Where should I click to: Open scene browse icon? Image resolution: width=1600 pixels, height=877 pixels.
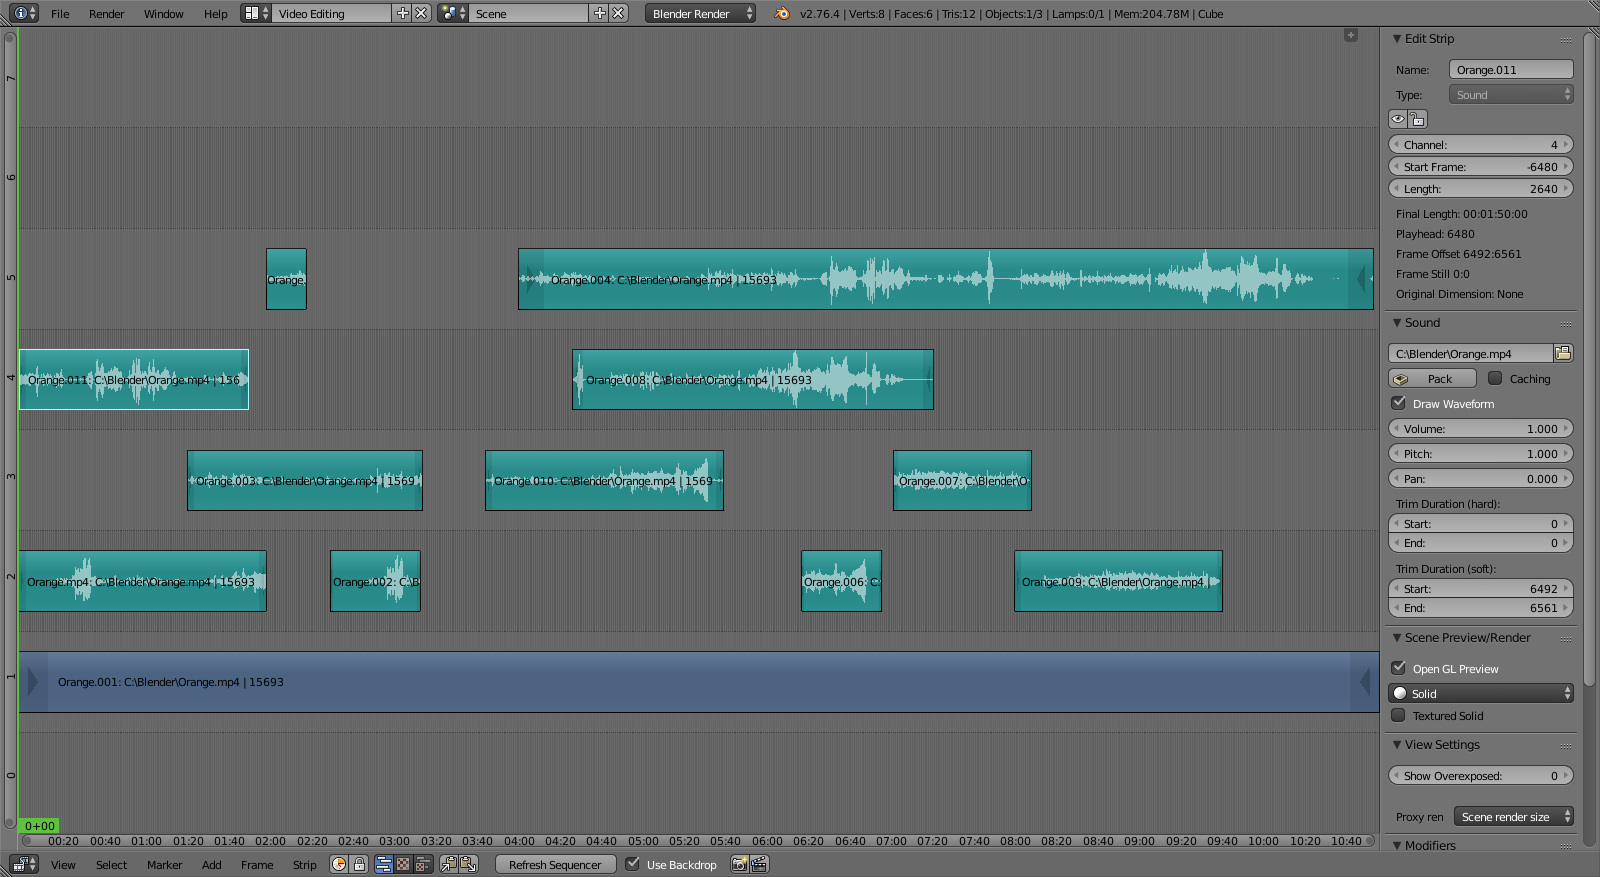click(453, 13)
